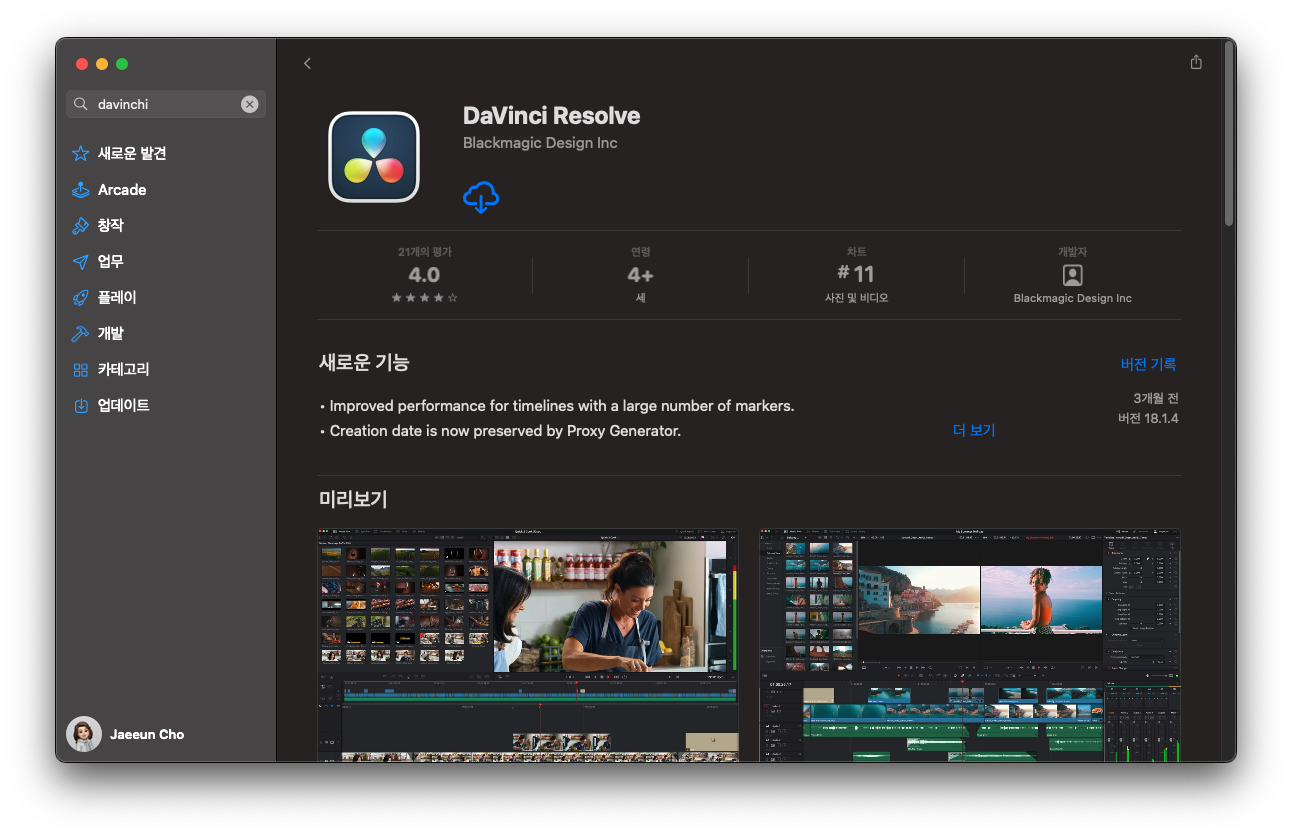This screenshot has height=836, width=1292.
Task: Click 21개의 평가 ratings count
Action: [x=424, y=252]
